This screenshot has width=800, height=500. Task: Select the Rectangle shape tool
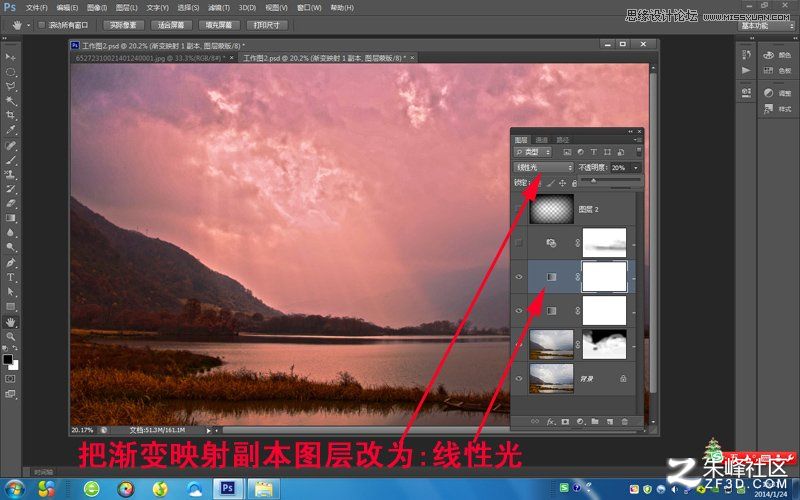point(10,307)
